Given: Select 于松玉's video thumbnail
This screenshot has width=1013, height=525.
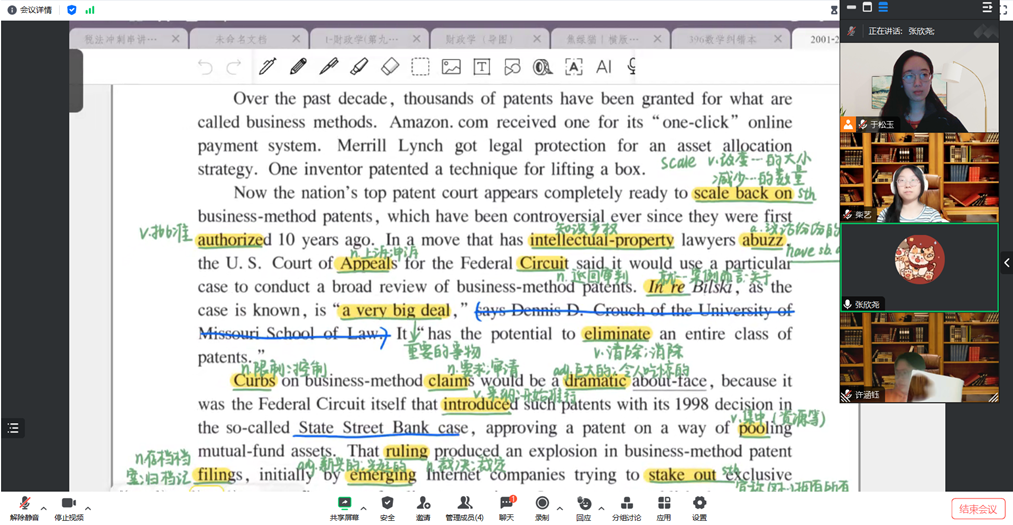Looking at the screenshot, I should click(918, 88).
